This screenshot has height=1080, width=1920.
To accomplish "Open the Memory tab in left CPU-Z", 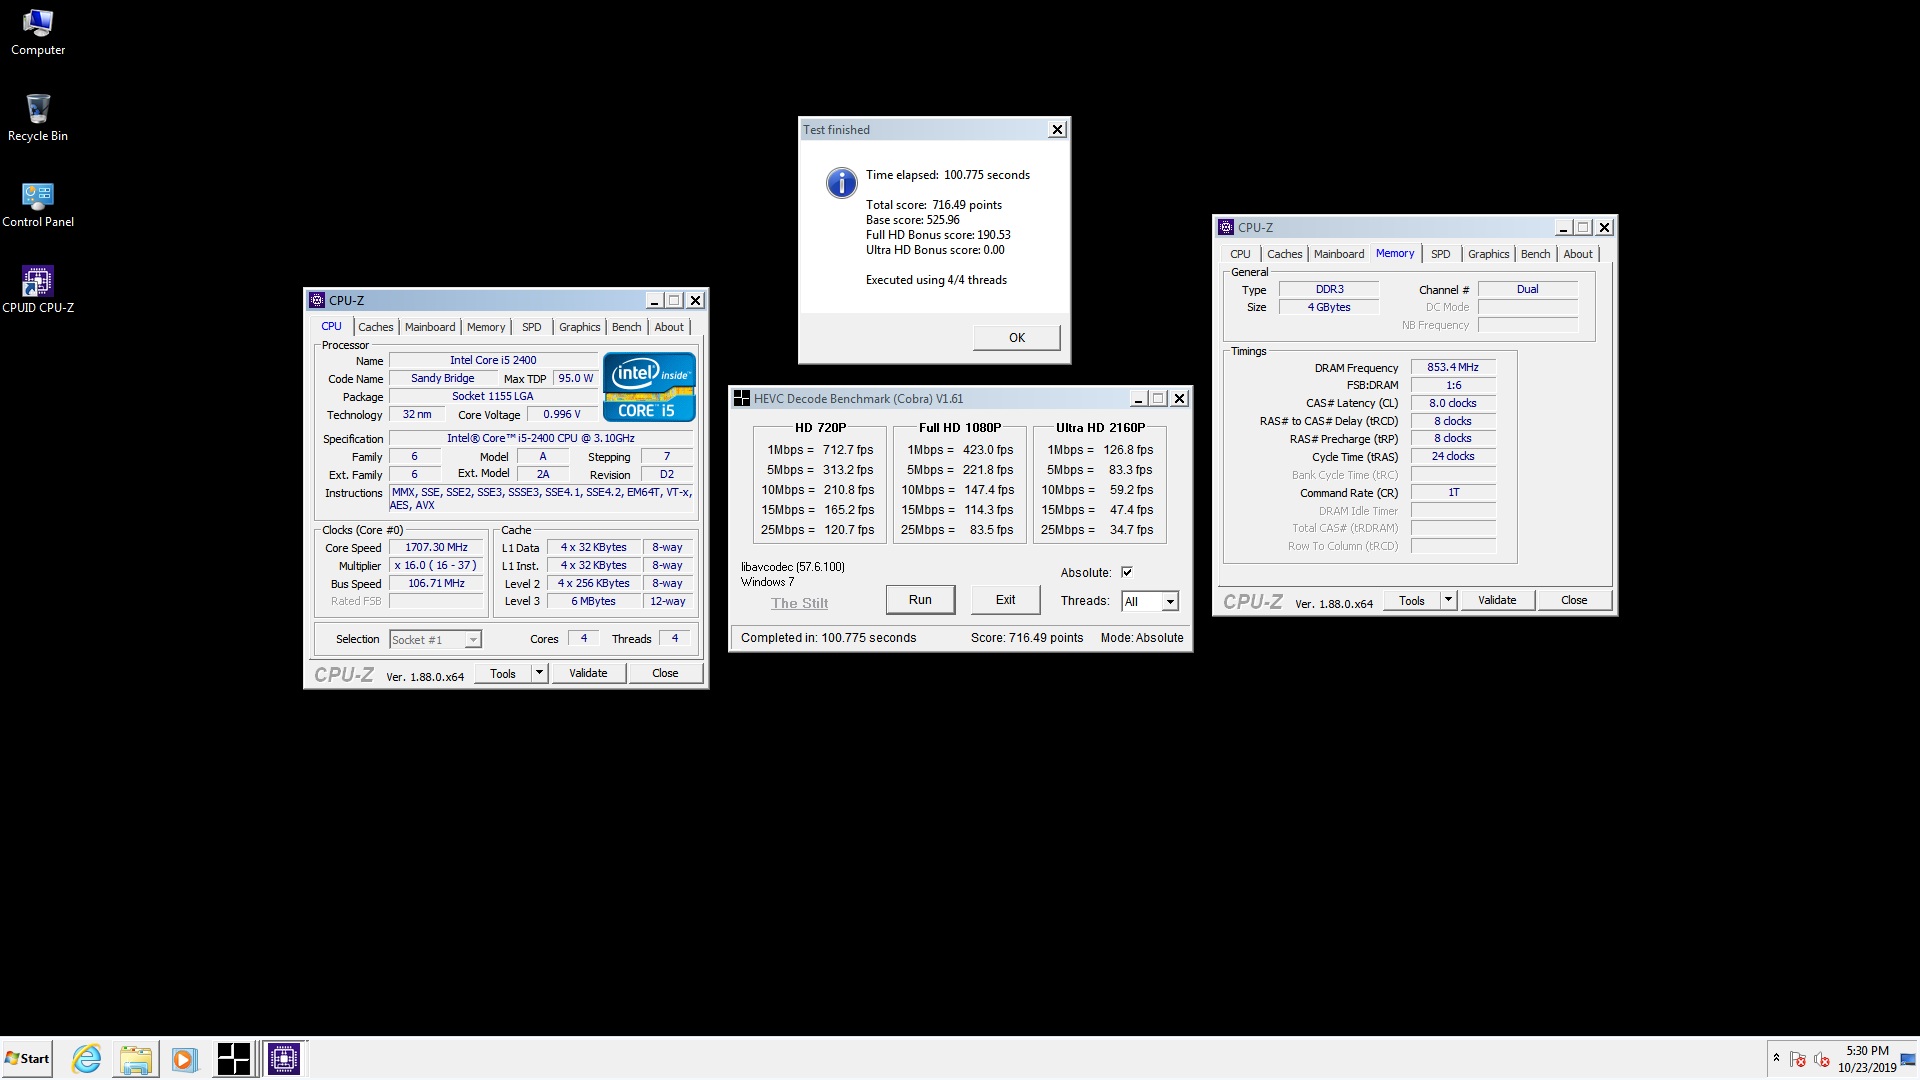I will (x=486, y=327).
